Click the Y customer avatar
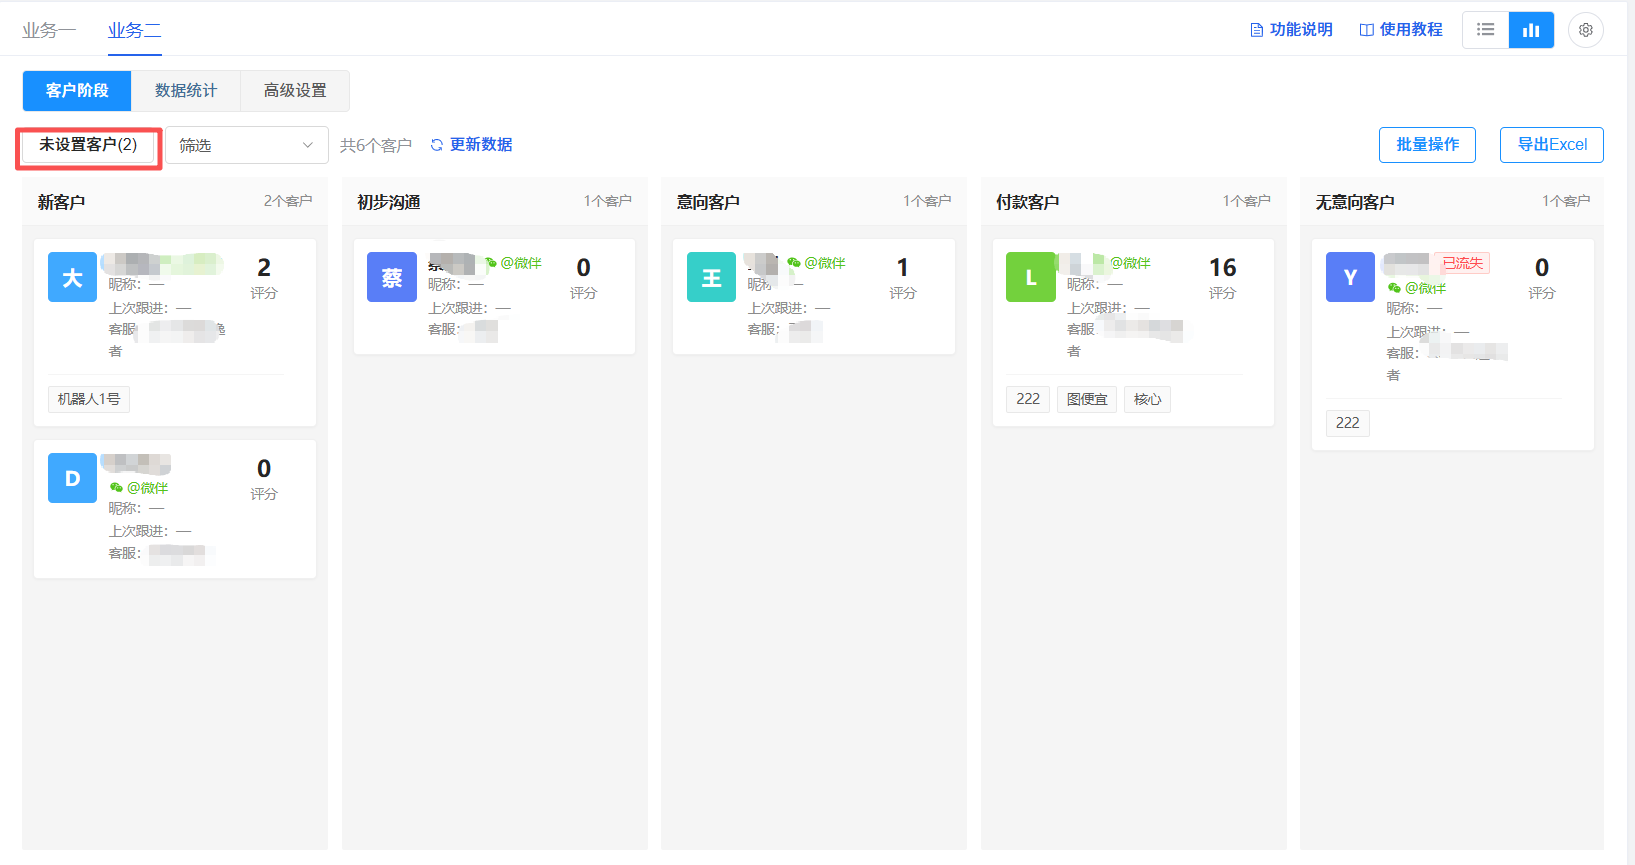1635x865 pixels. click(1350, 277)
